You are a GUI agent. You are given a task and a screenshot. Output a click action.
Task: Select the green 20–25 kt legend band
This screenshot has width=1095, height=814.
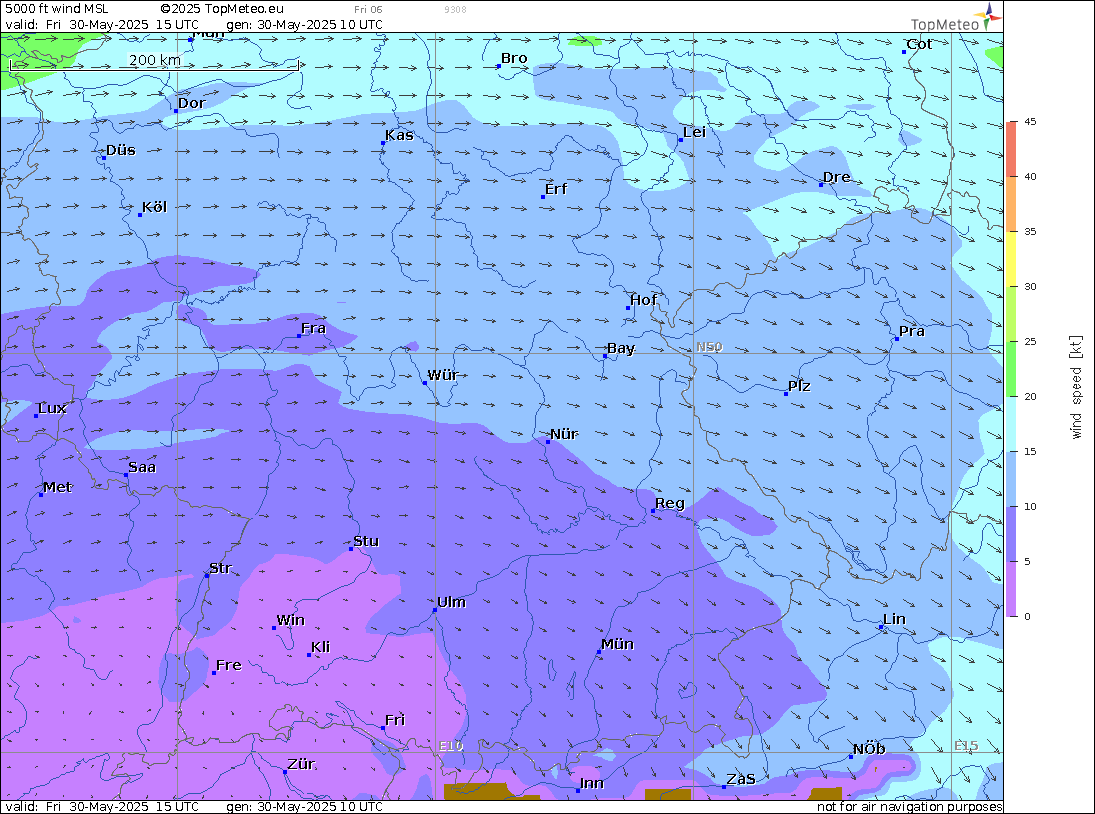click(x=1011, y=369)
